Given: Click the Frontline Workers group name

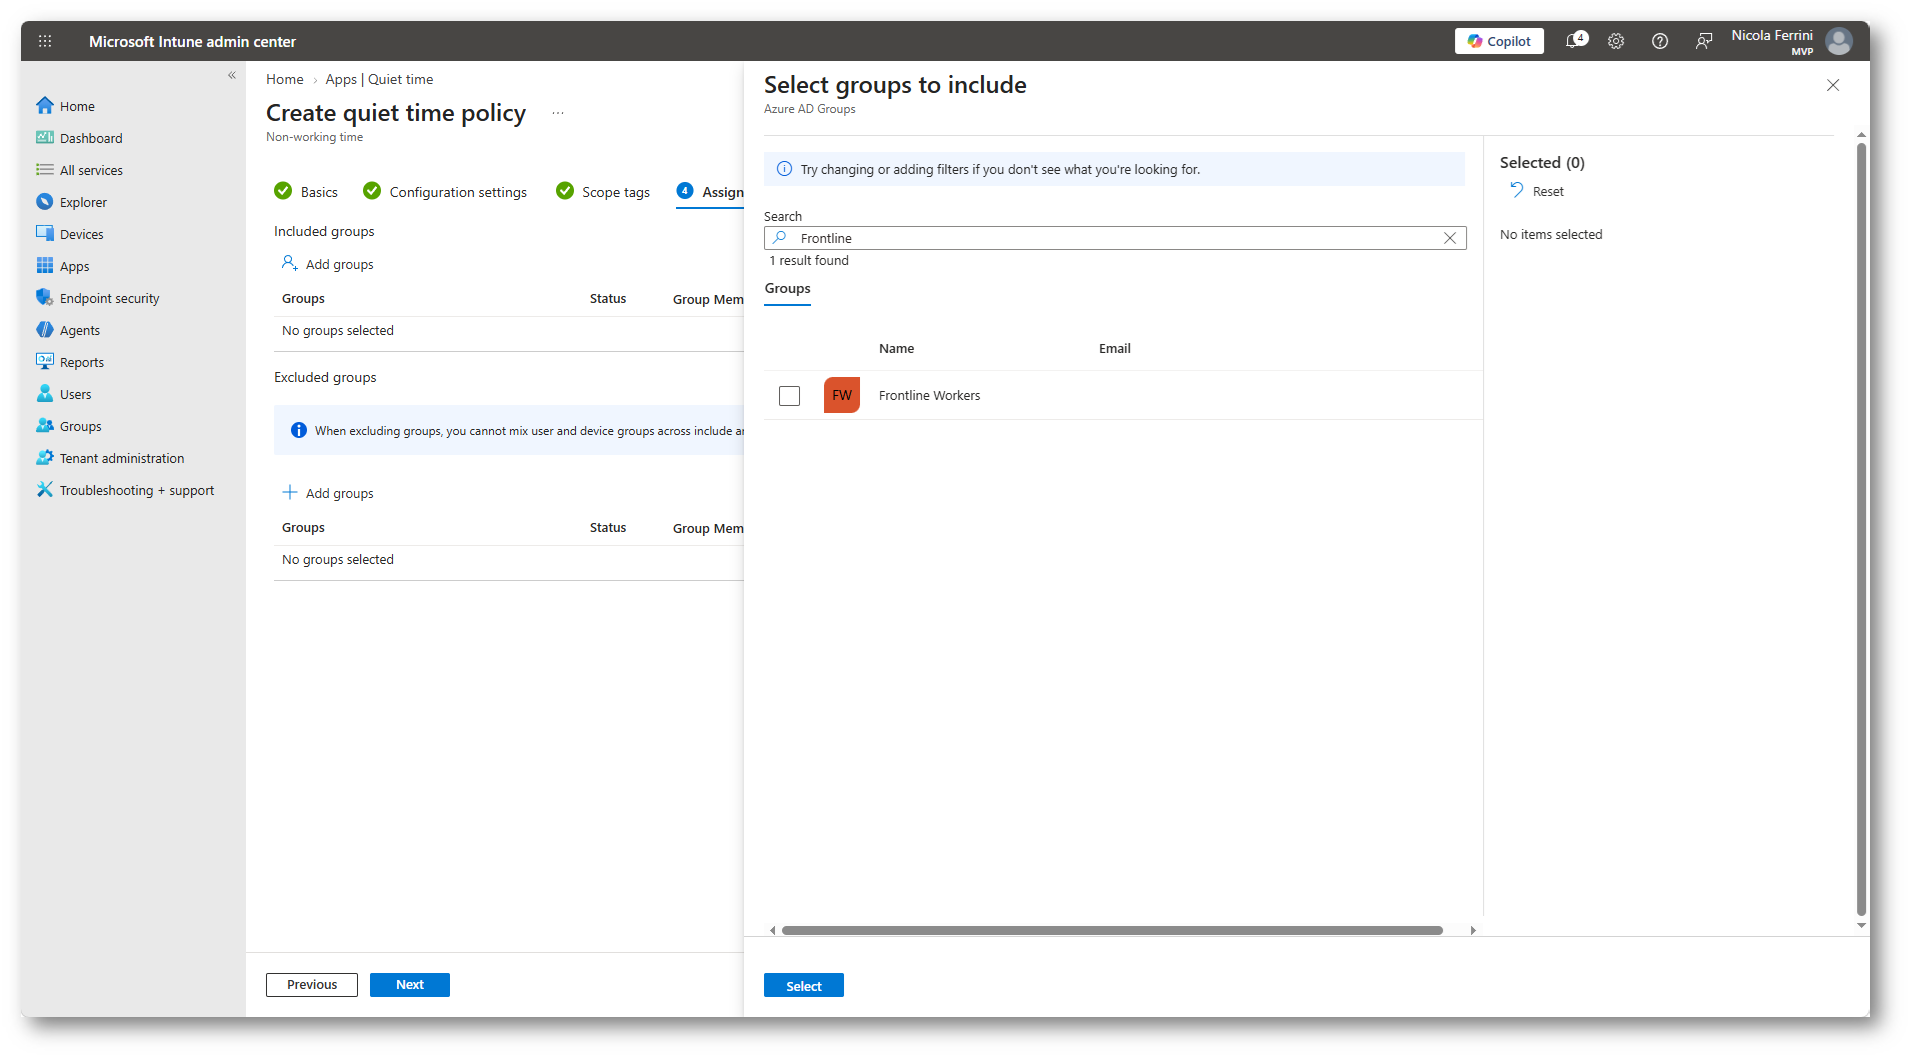Looking at the screenshot, I should 930,396.
